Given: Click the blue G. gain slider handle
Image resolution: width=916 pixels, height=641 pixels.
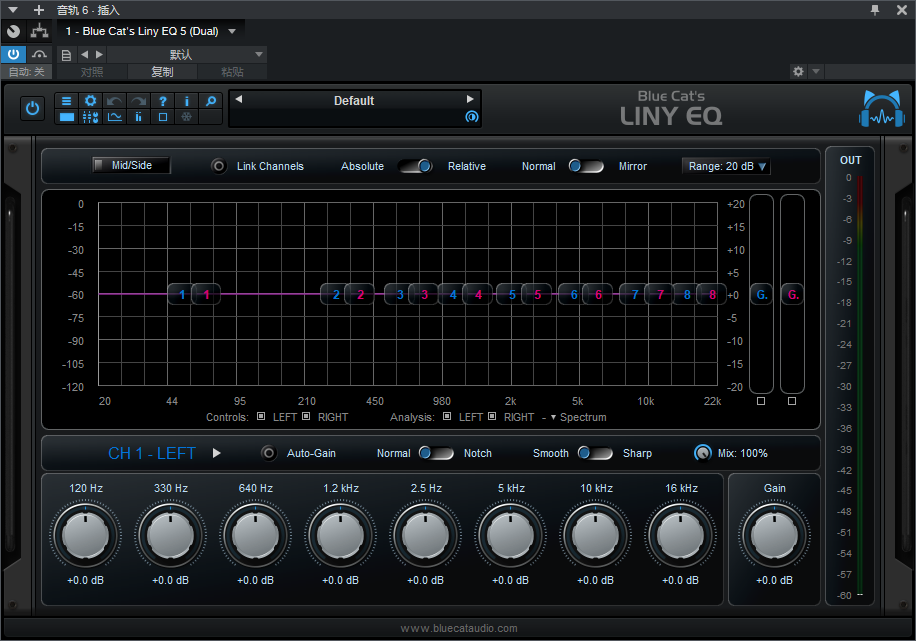Looking at the screenshot, I should click(762, 294).
